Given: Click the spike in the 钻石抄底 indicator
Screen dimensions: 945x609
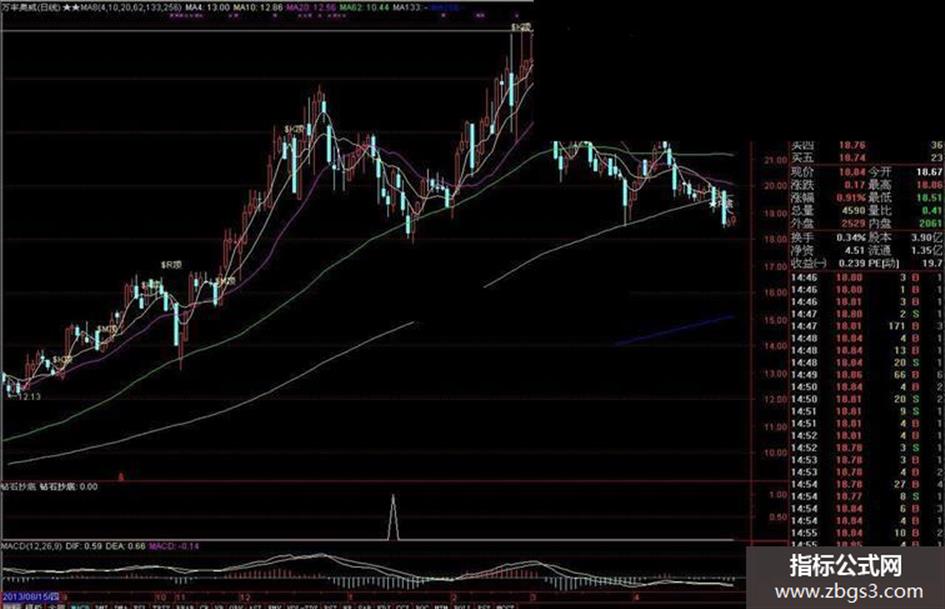Looking at the screenshot, I should [x=393, y=517].
